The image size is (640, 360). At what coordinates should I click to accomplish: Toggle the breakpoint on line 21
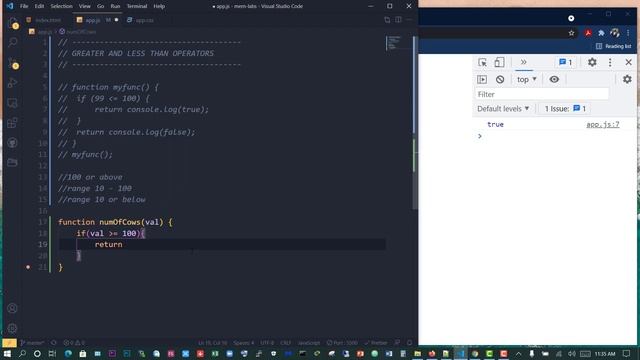[28, 267]
